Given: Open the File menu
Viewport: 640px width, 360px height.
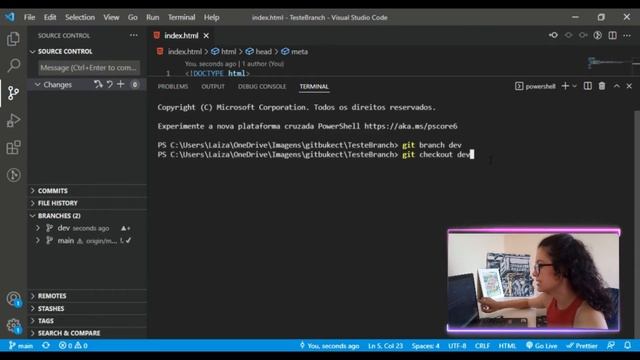Looking at the screenshot, I should point(29,17).
